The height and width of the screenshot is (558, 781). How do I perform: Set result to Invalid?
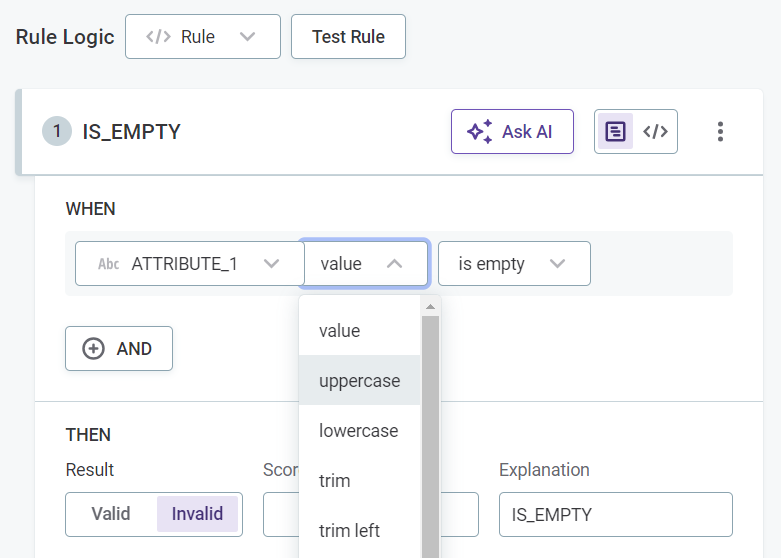pos(197,514)
